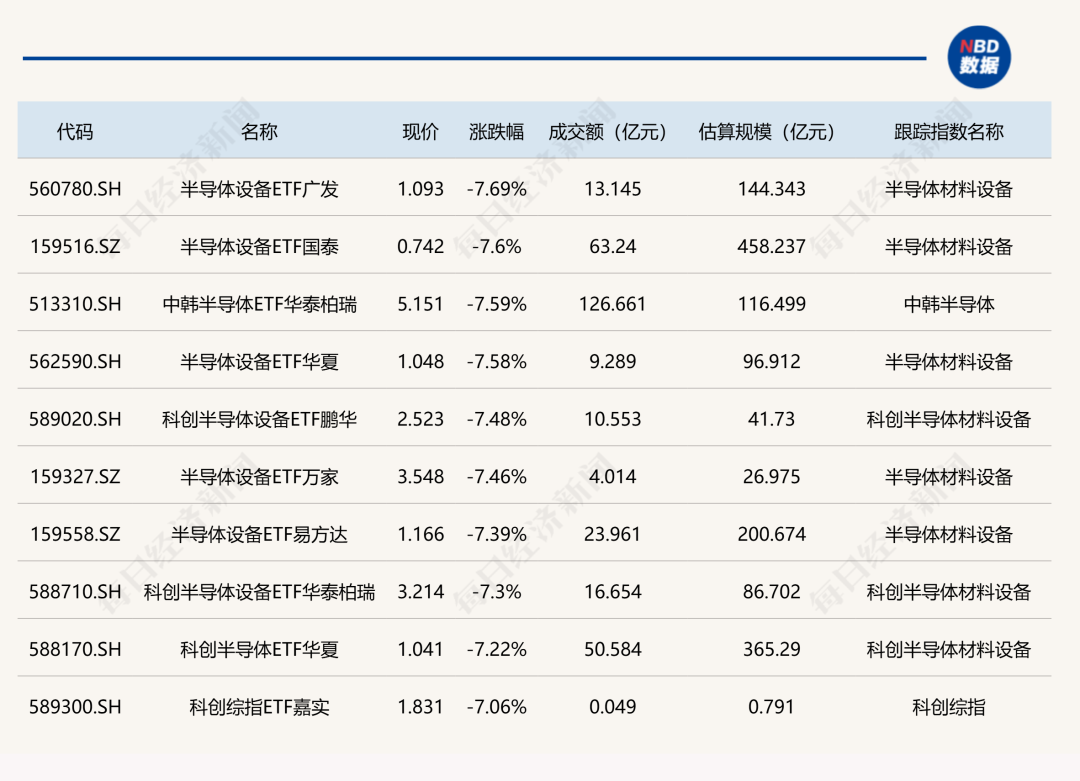Viewport: 1080px width, 781px height.
Task: Click estimated scale 365.29
Action: pyautogui.click(x=771, y=649)
